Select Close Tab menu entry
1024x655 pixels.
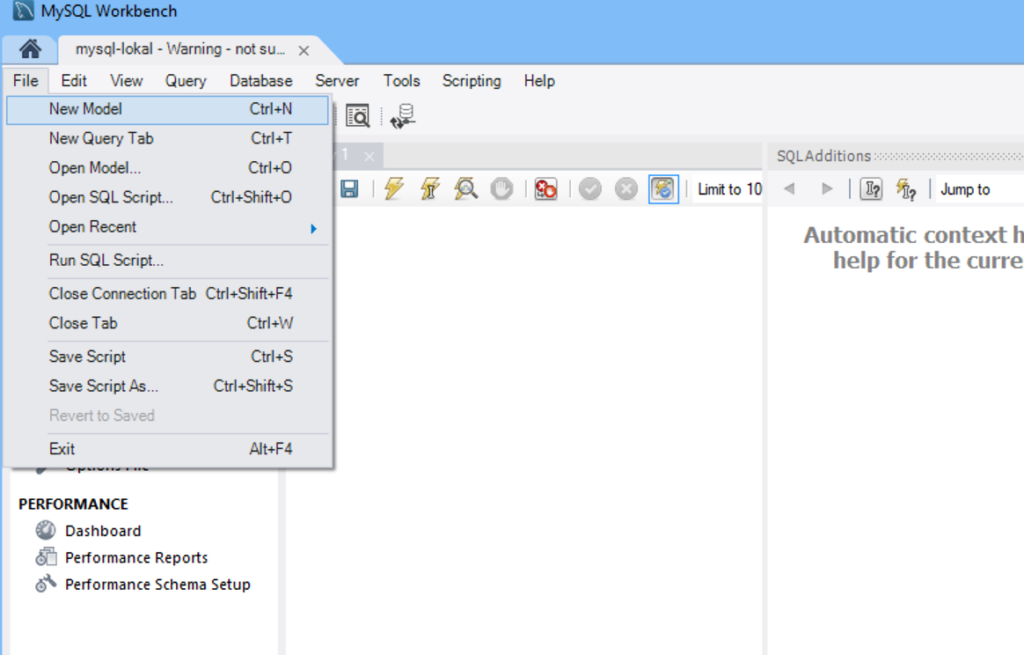point(168,323)
